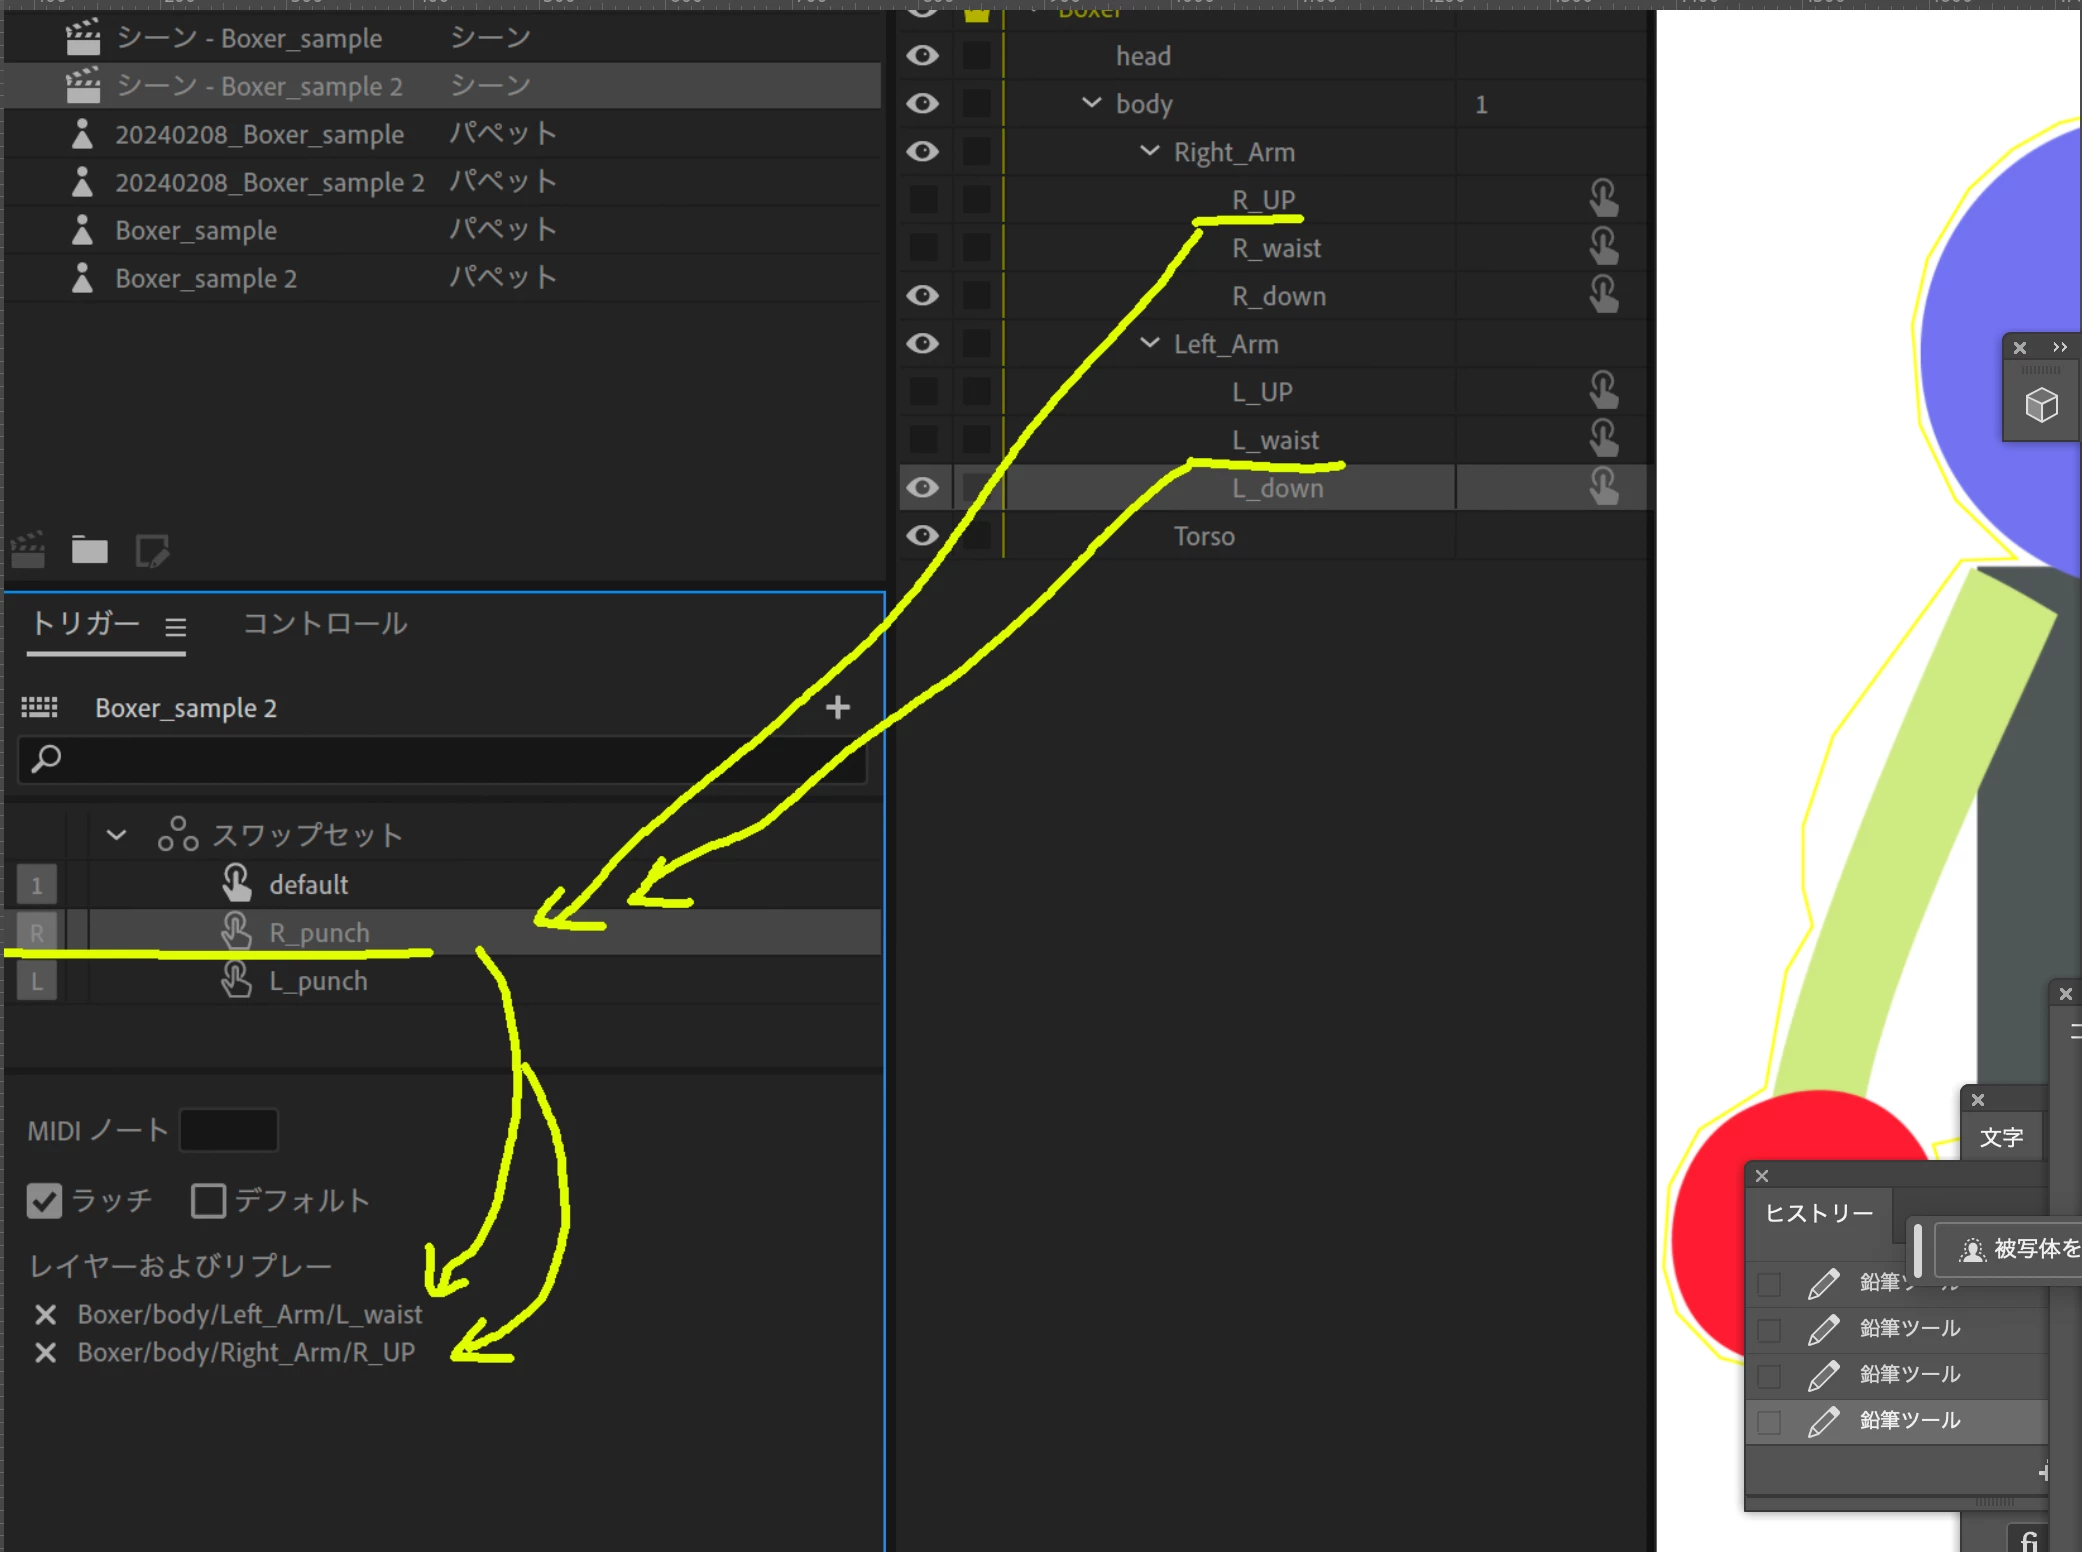This screenshot has height=1552, width=2082.
Task: Collapse the Right_Arm layer group
Action: (1150, 151)
